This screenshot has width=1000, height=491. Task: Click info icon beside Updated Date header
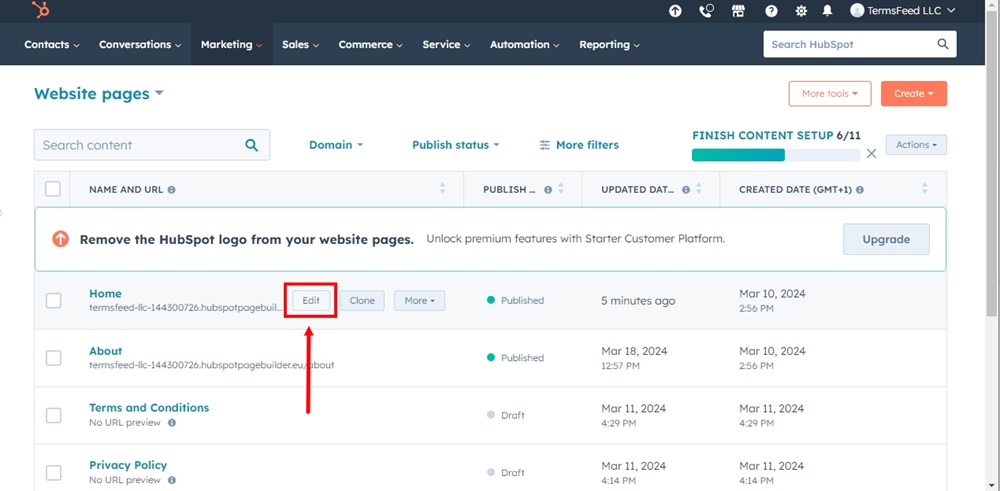pos(686,190)
